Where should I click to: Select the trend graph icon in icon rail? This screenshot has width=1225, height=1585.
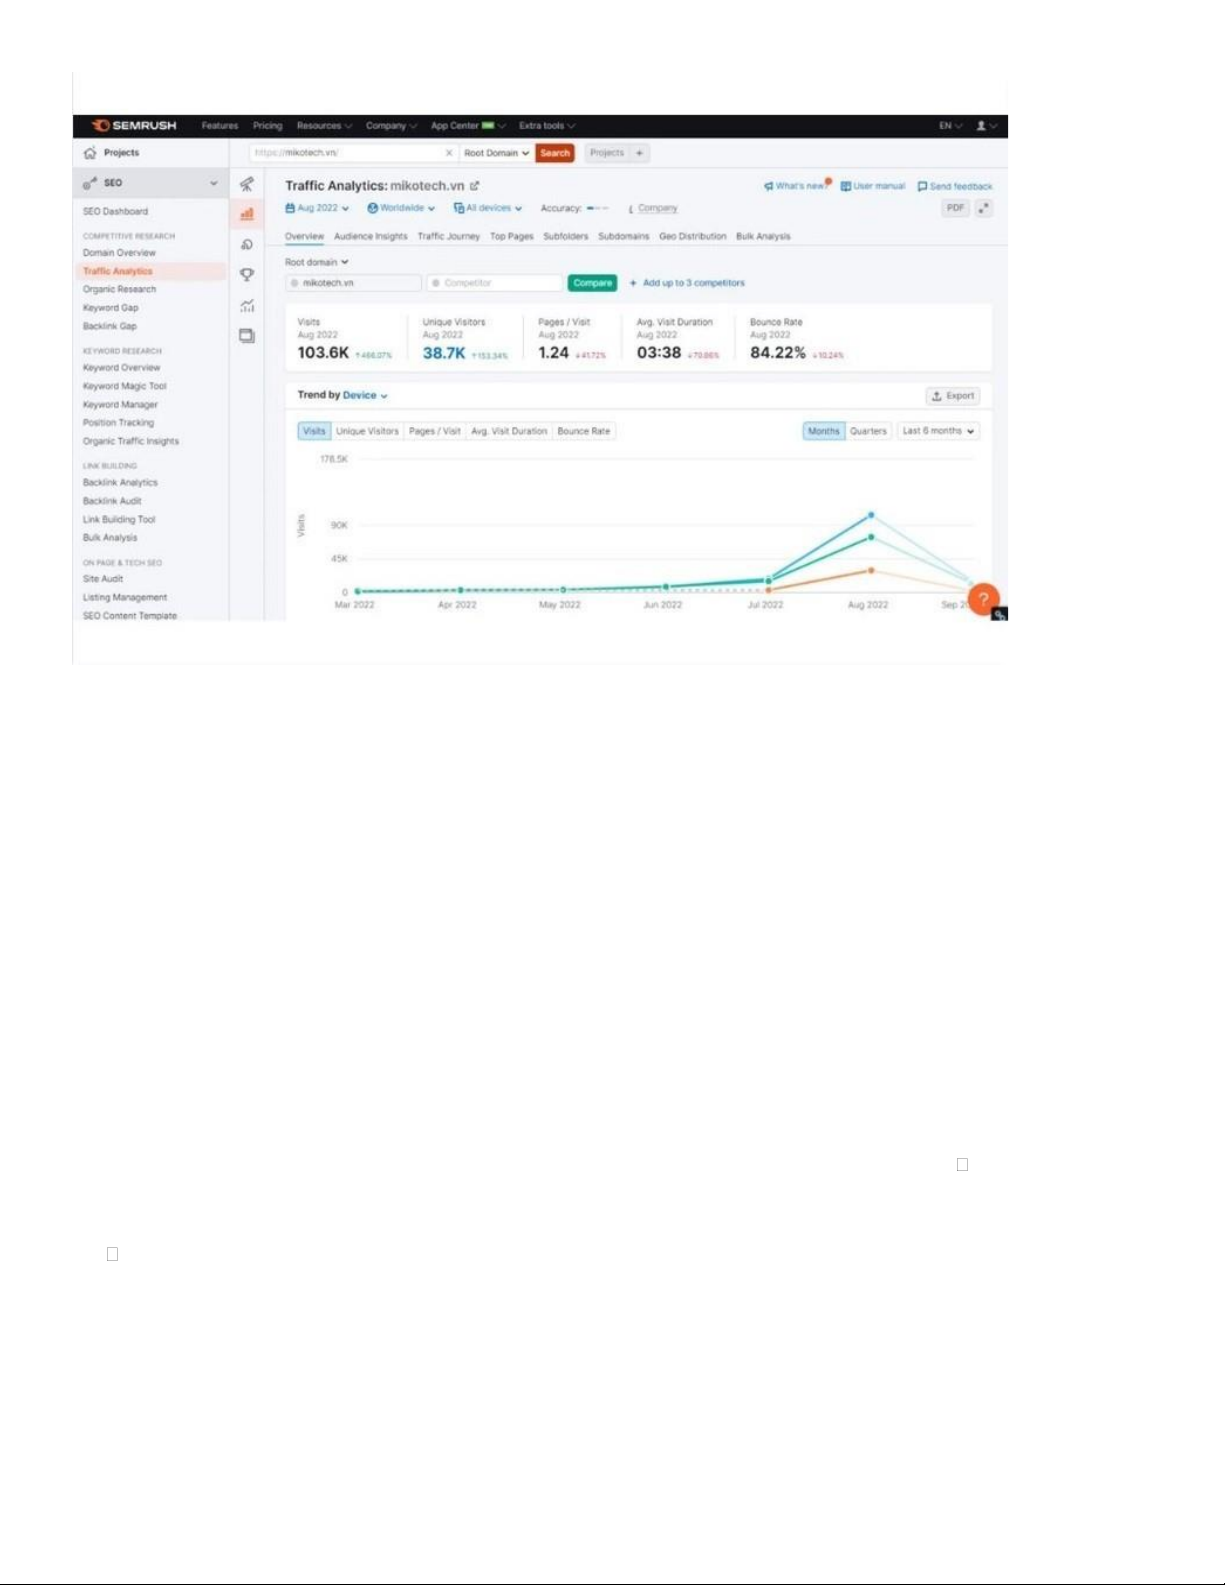[246, 306]
